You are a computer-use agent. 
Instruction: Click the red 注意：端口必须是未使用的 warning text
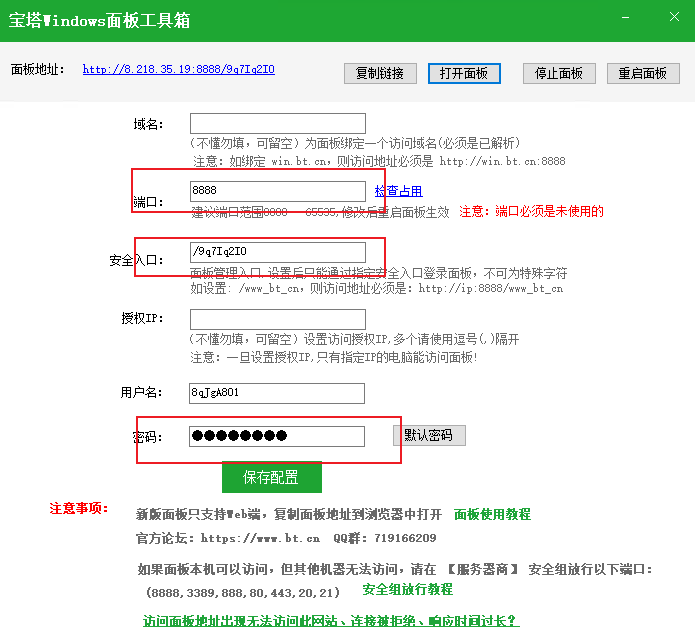click(x=531, y=211)
